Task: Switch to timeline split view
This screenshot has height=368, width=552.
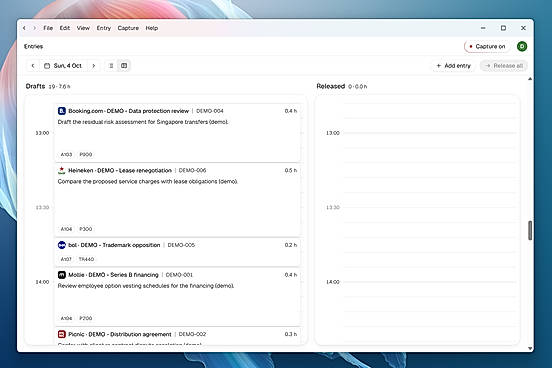Action: [x=124, y=66]
